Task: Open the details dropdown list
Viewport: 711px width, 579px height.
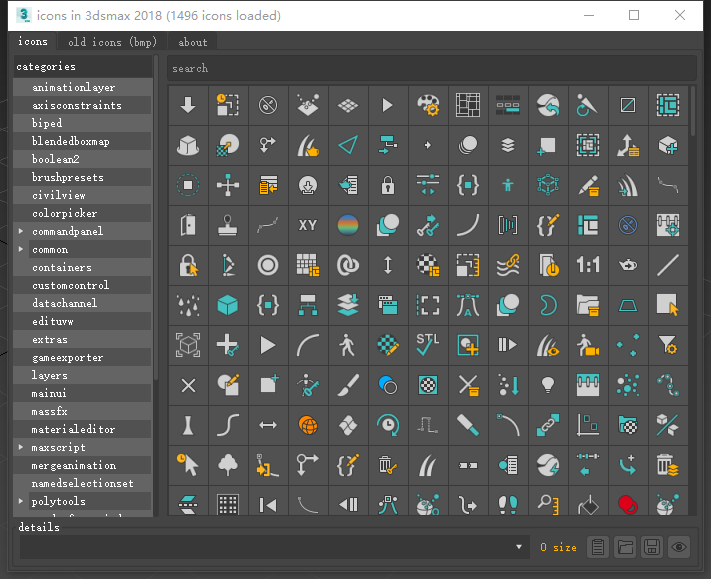Action: [519, 547]
